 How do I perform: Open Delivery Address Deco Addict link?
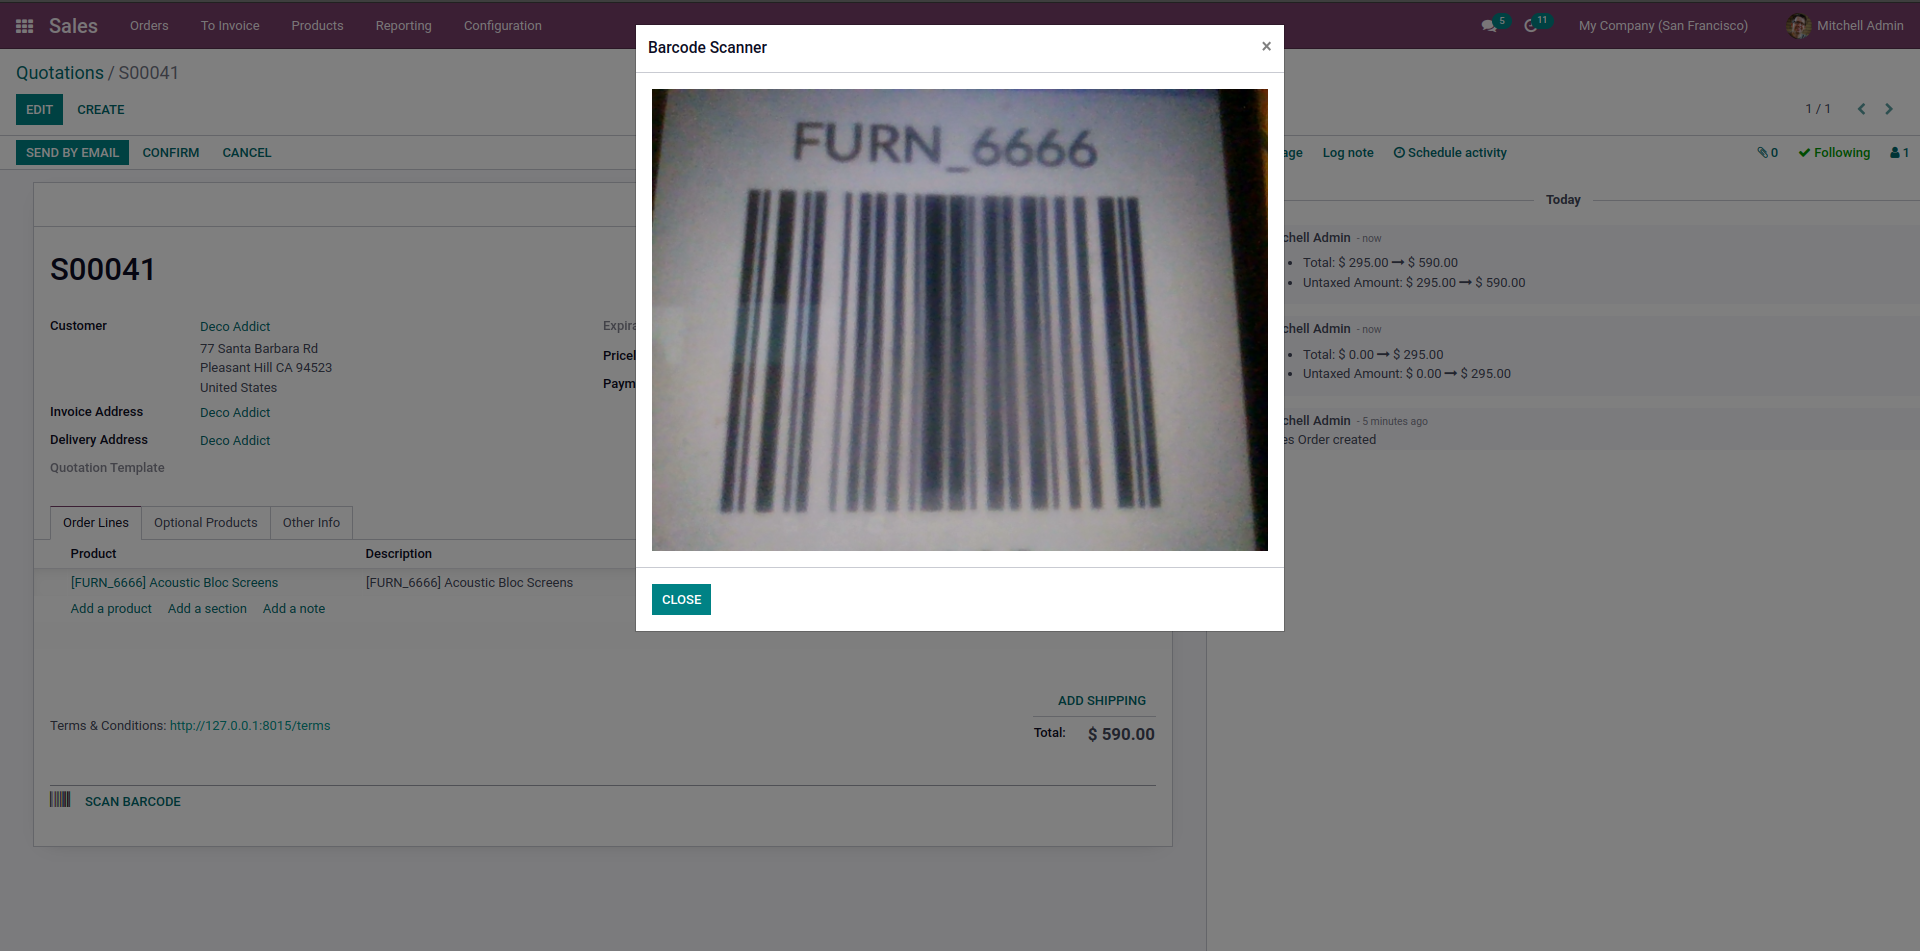click(x=235, y=441)
